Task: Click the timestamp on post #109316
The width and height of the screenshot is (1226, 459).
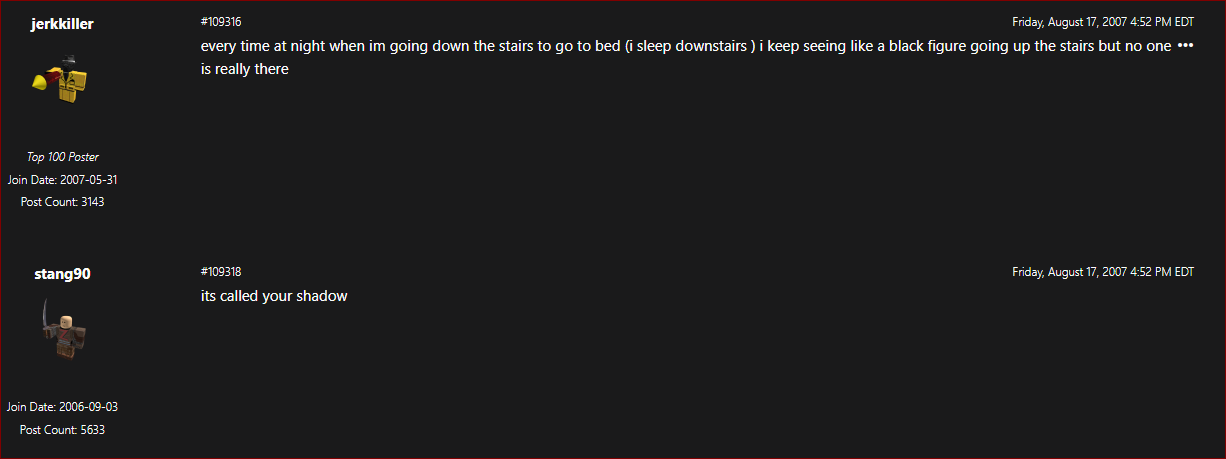Action: (1102, 21)
